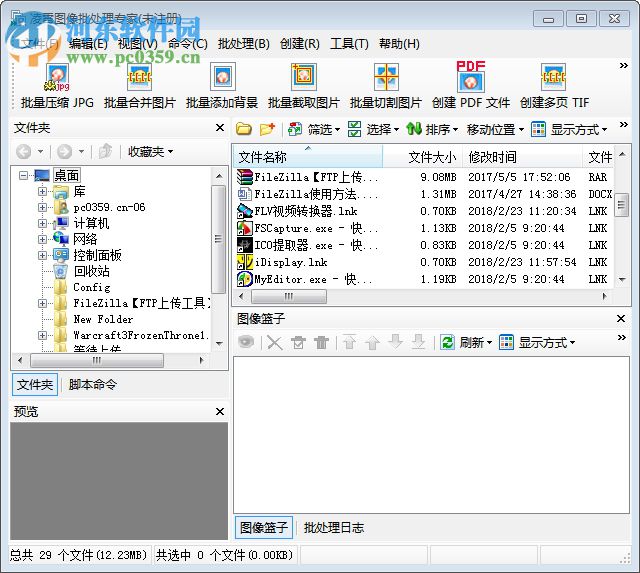Open the batch add background tool
640x573 pixels.
click(x=222, y=87)
